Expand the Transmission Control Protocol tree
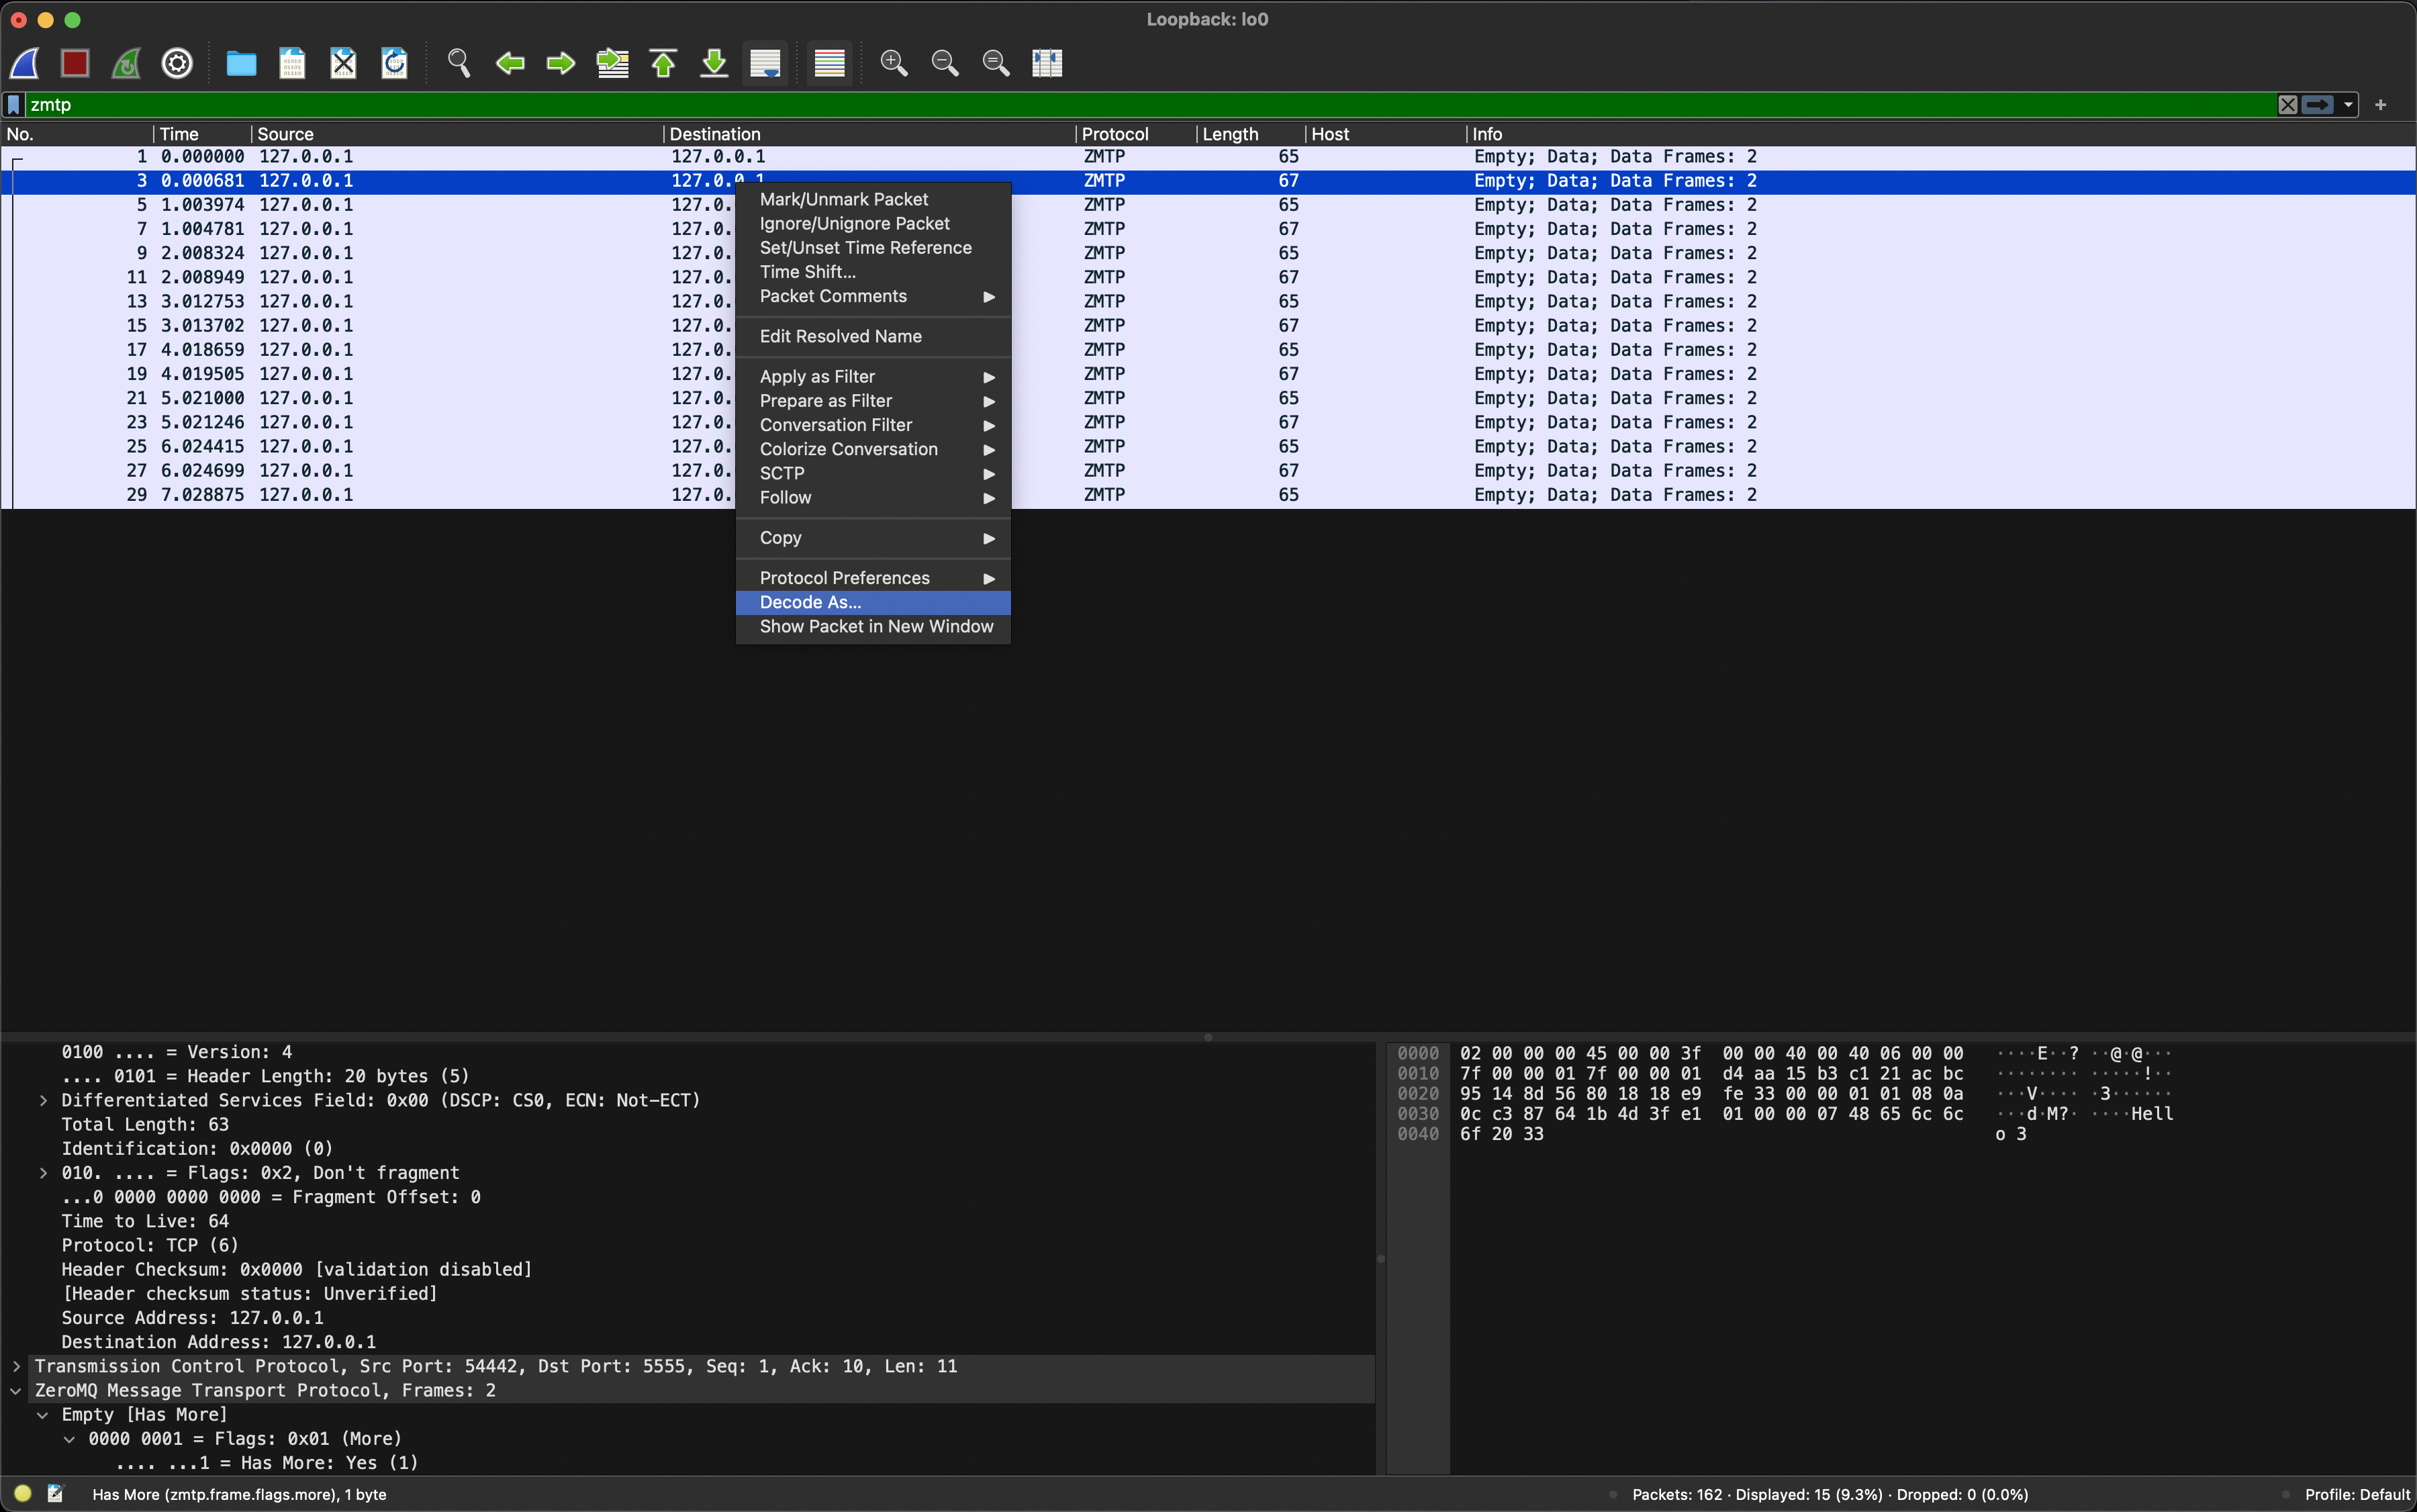2417x1512 pixels. pyautogui.click(x=16, y=1366)
